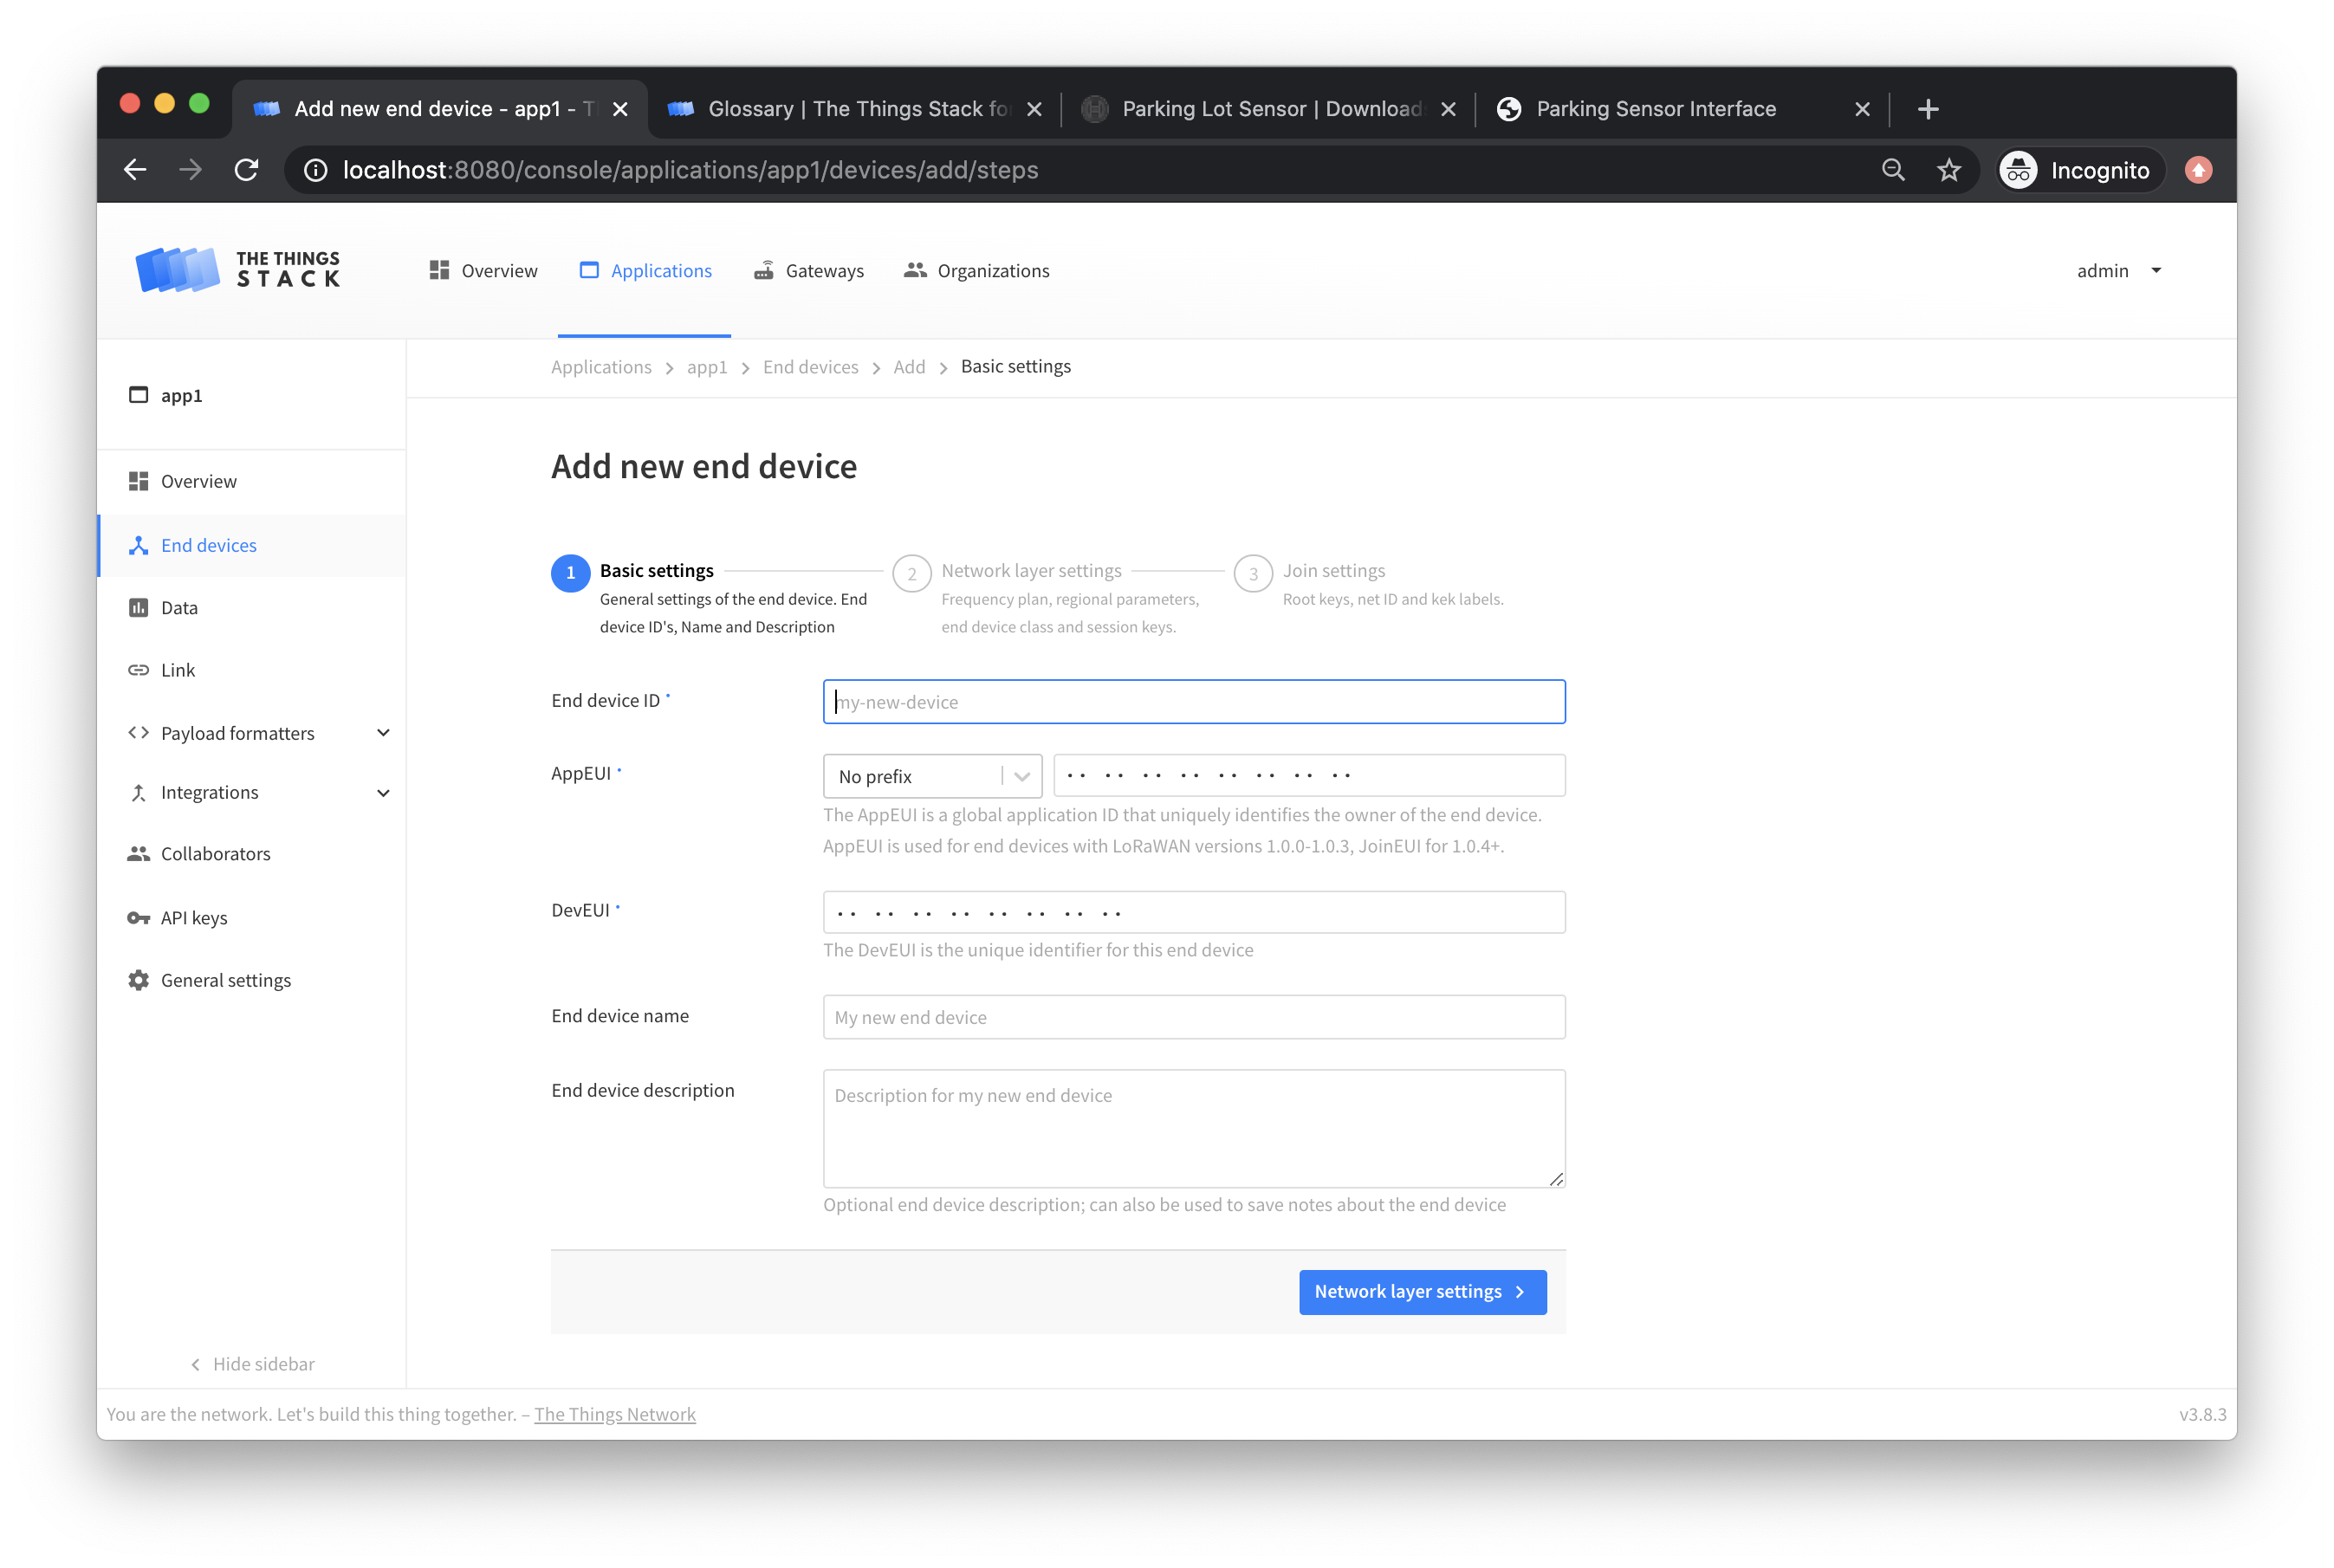Open the Payload formatters section
The width and height of the screenshot is (2334, 1568).
coord(237,732)
